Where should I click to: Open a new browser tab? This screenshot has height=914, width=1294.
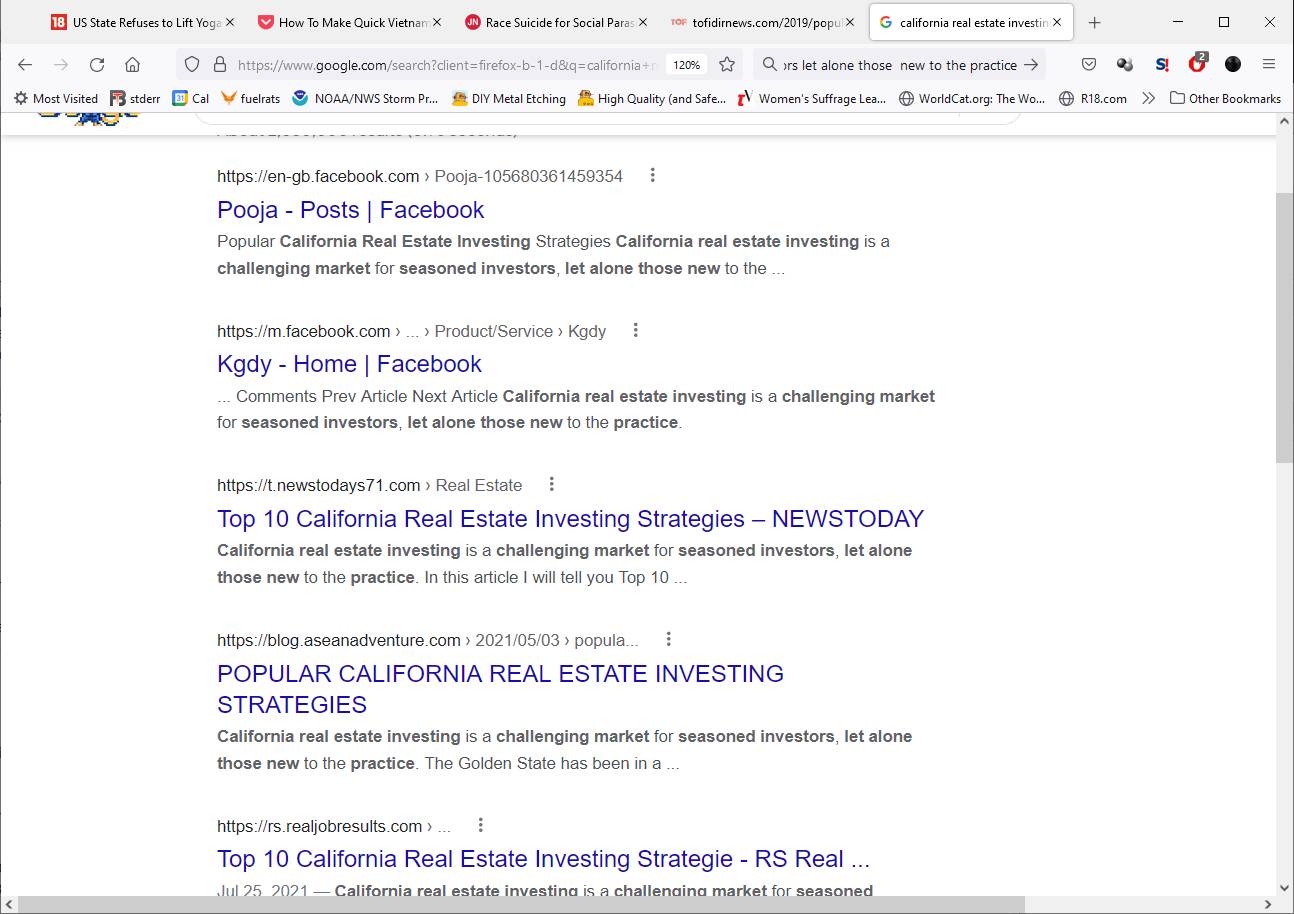(x=1095, y=22)
